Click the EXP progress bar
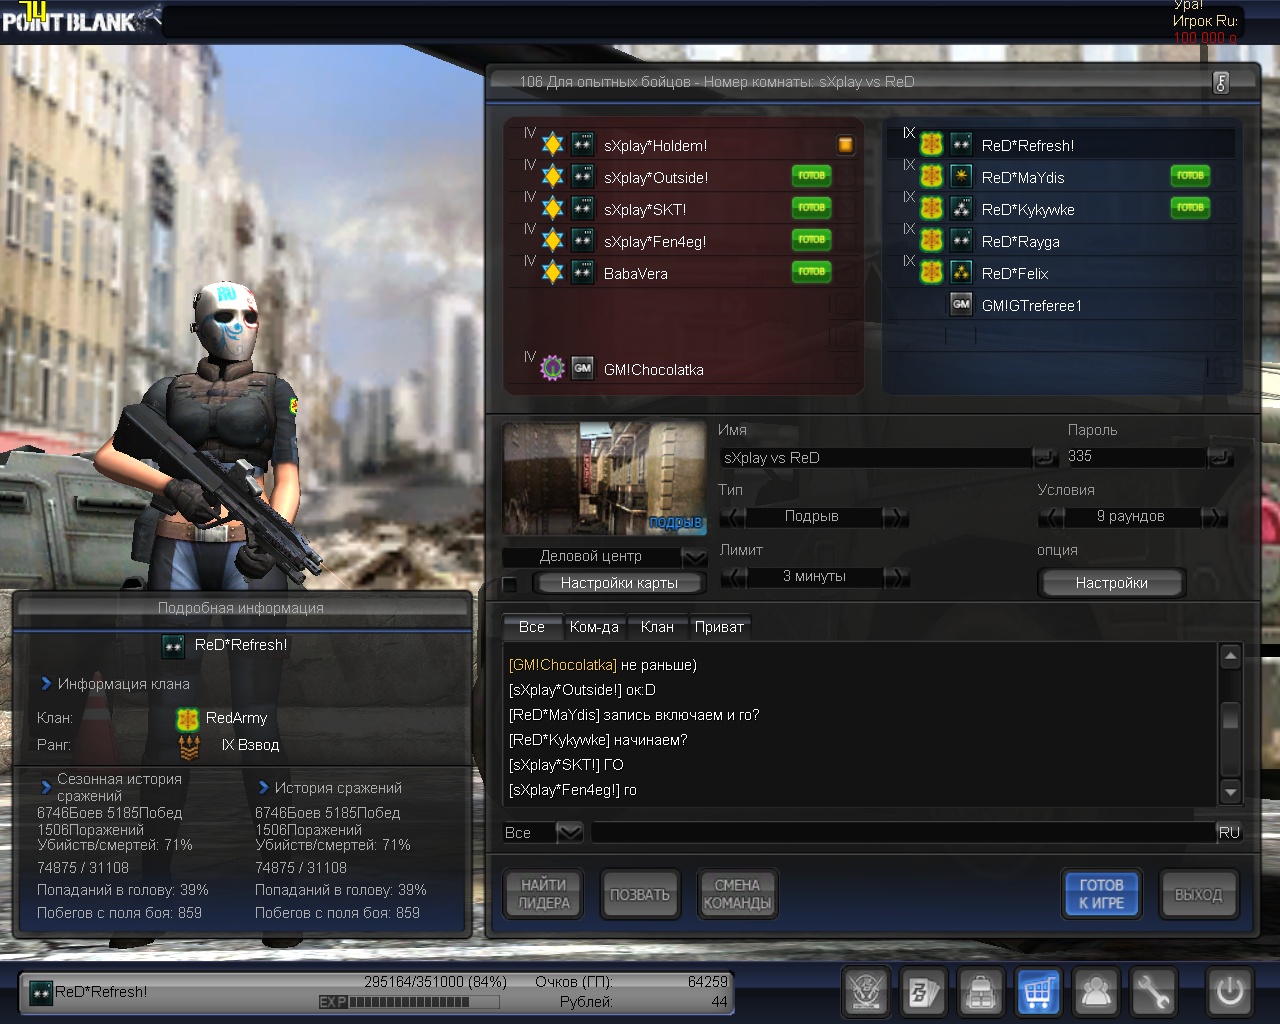Screen dimensions: 1280x1024 [410, 1001]
